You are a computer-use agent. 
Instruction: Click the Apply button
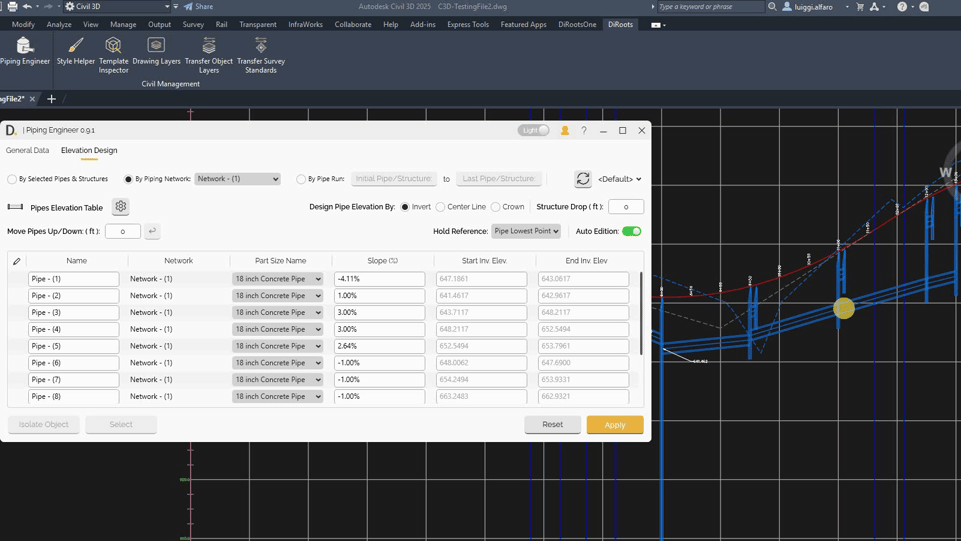(614, 424)
